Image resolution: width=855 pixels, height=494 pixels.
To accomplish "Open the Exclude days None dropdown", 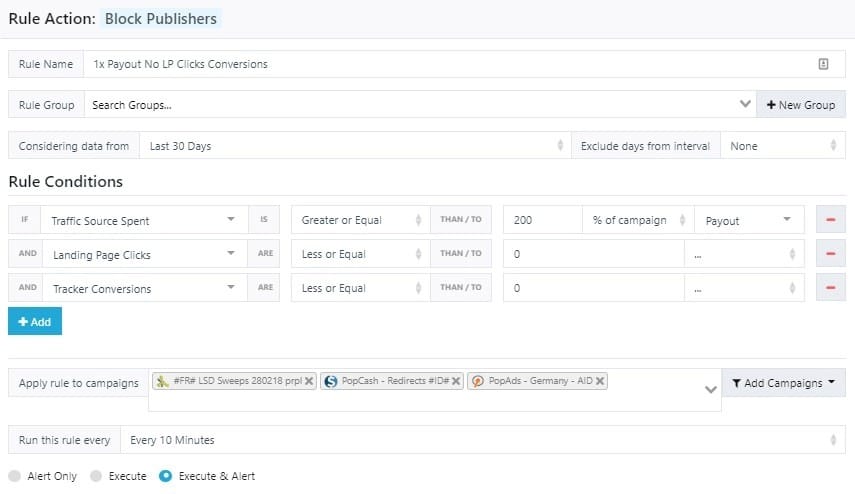I will pyautogui.click(x=782, y=146).
